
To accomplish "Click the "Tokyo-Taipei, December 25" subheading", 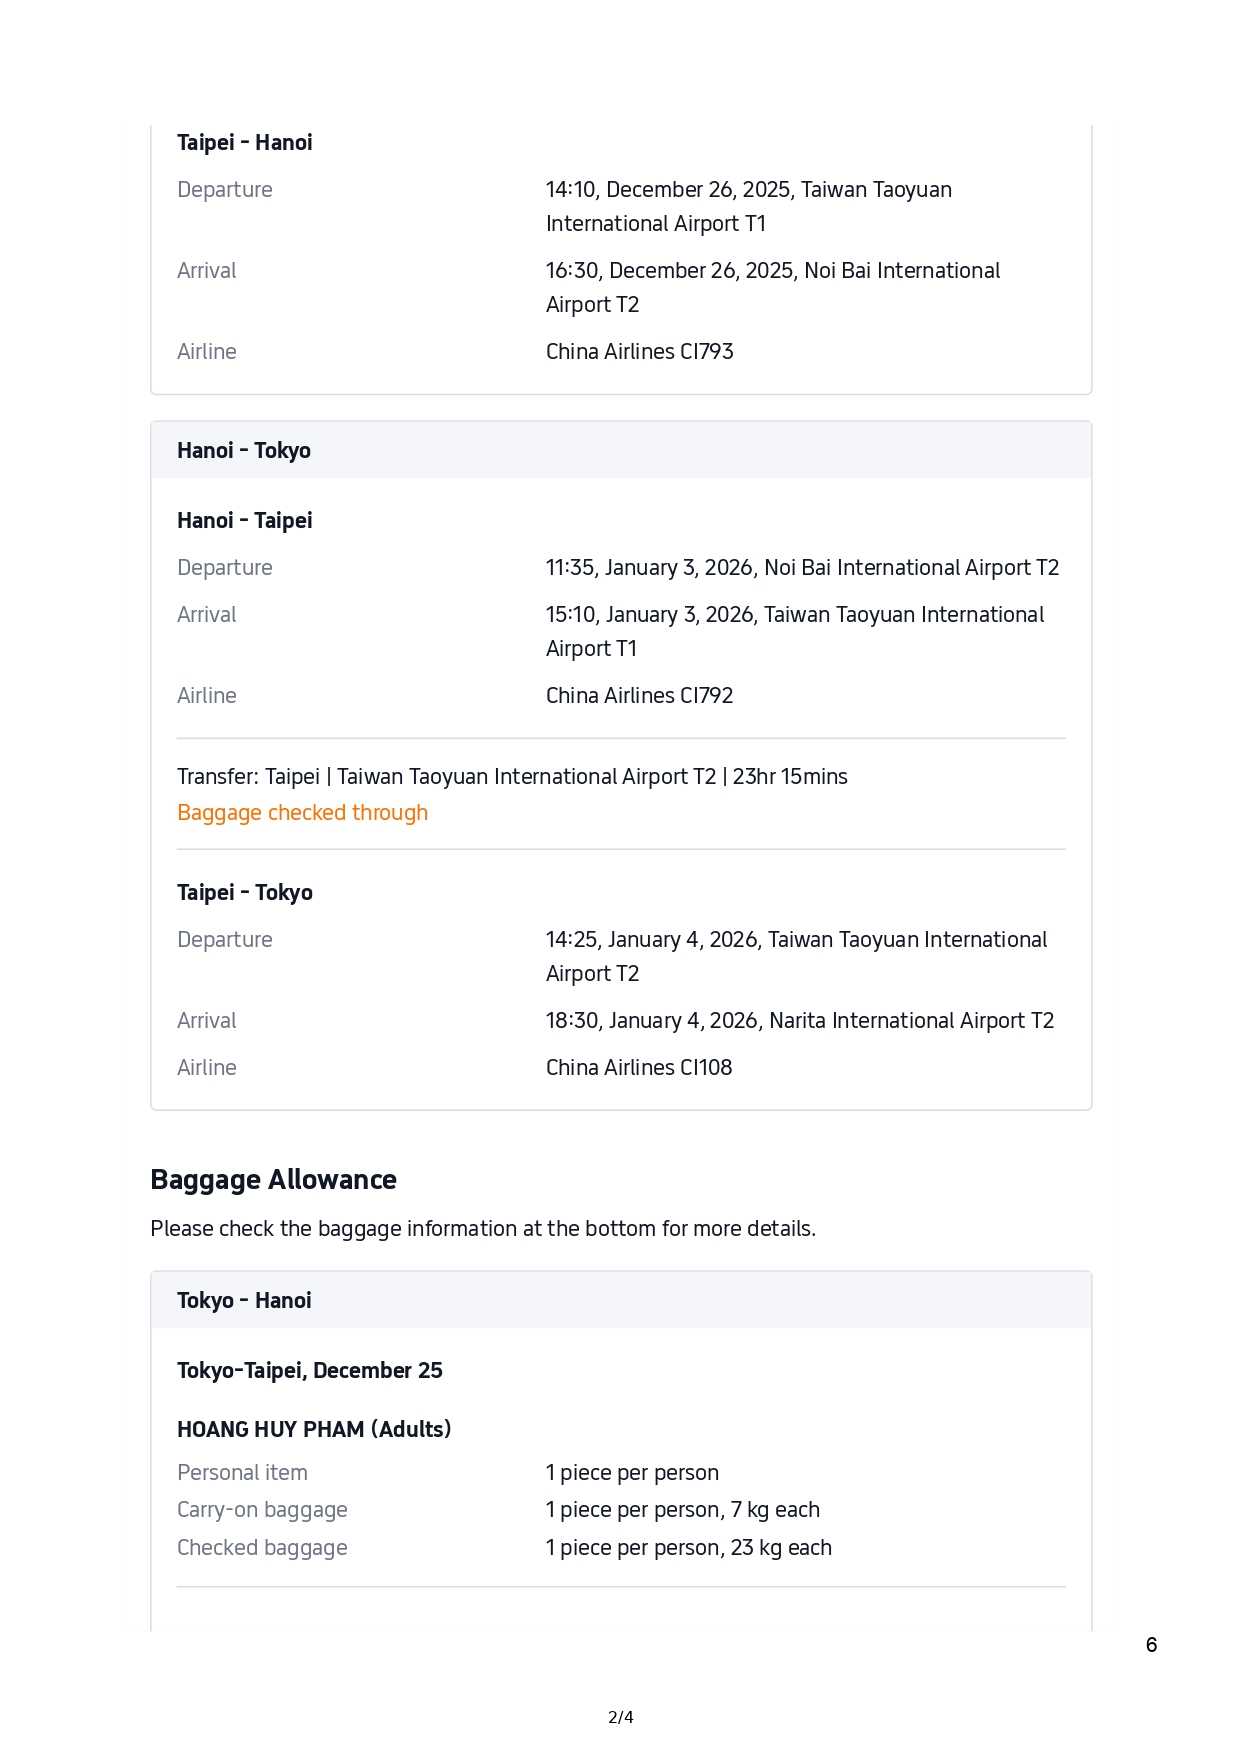I will 309,1371.
